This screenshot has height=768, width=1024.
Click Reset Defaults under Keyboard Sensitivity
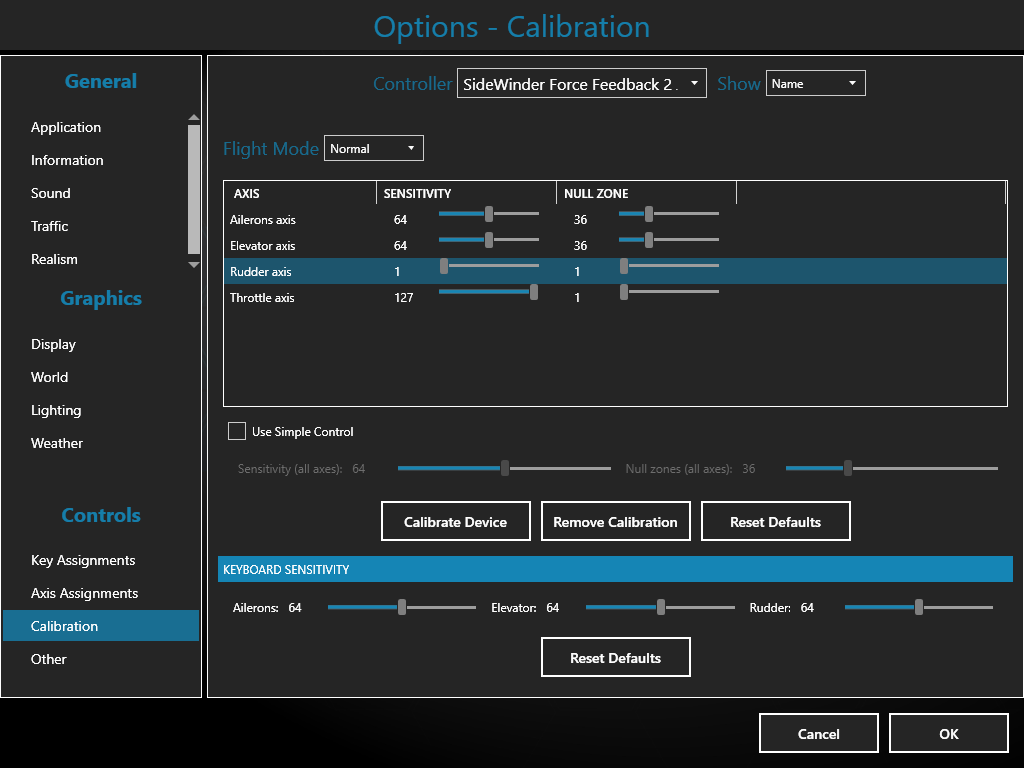616,657
